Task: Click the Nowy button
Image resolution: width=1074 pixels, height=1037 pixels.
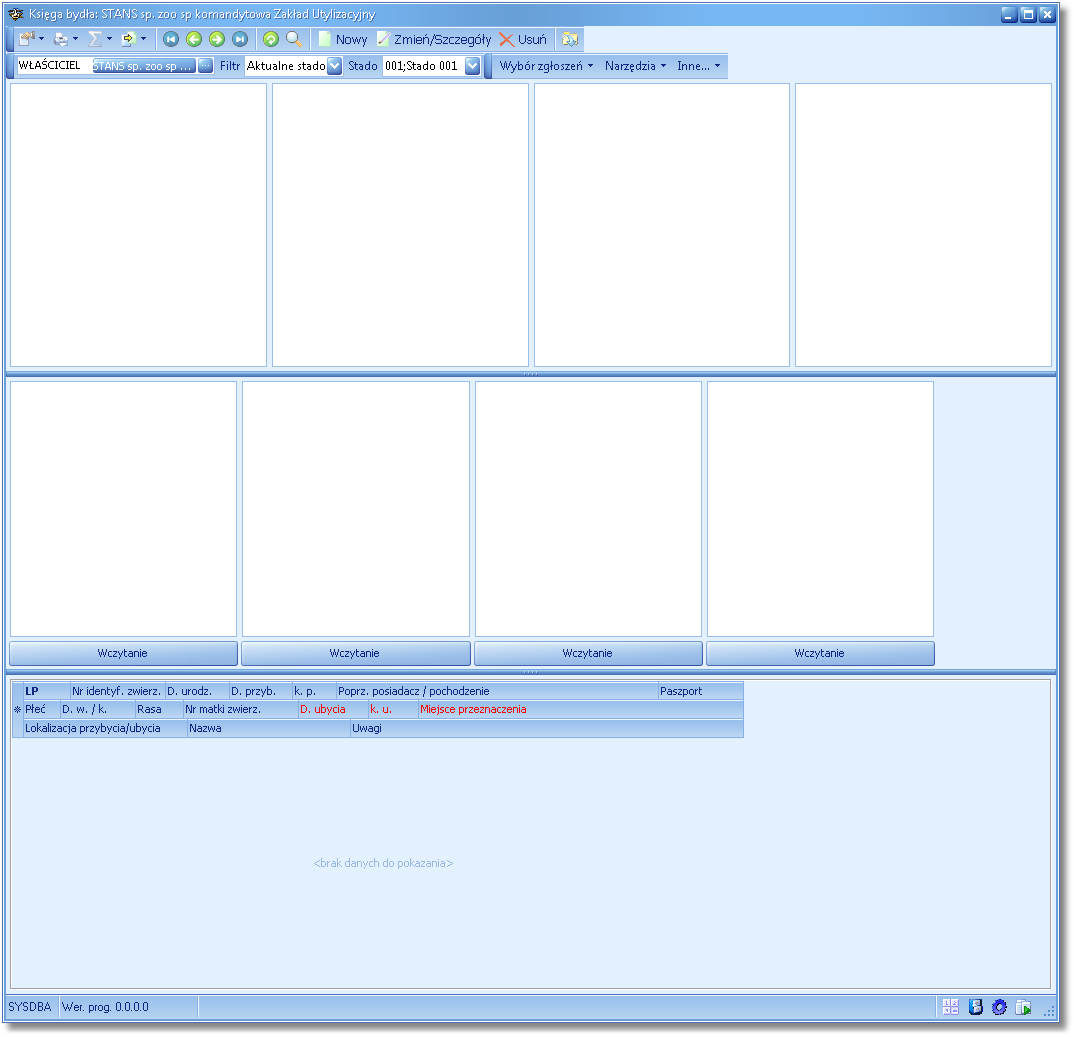Action: [x=343, y=39]
